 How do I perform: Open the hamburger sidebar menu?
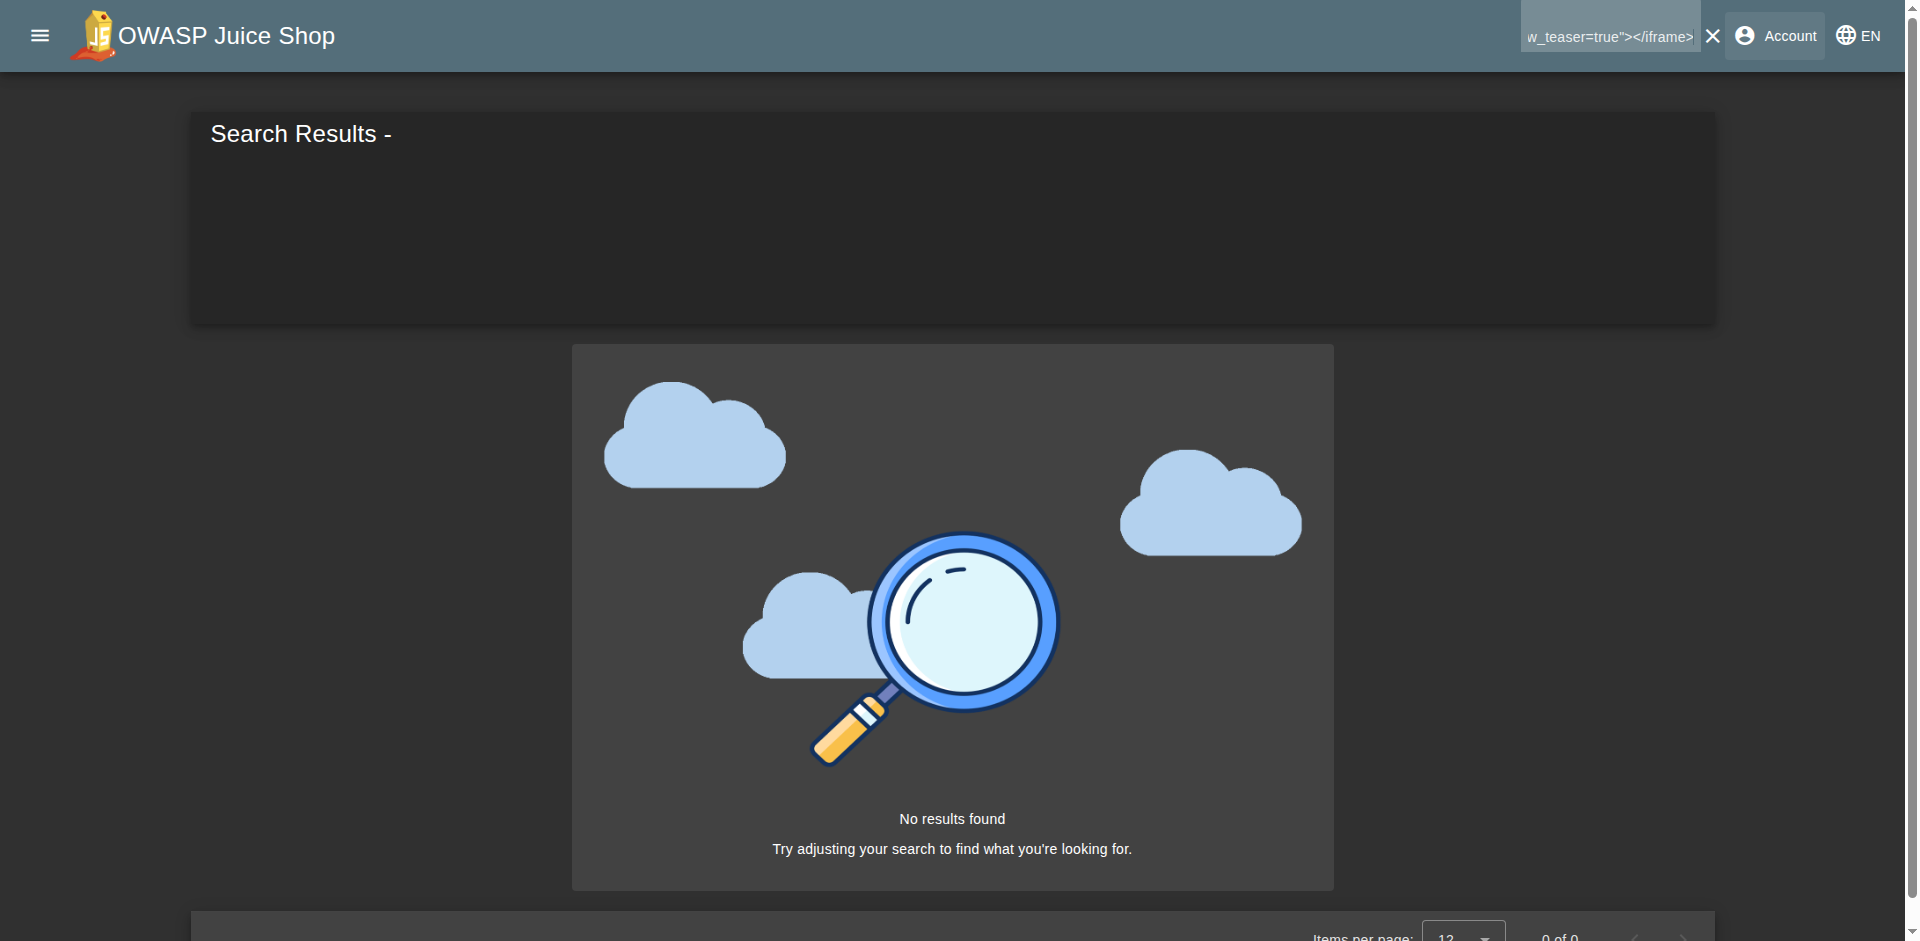[40, 36]
